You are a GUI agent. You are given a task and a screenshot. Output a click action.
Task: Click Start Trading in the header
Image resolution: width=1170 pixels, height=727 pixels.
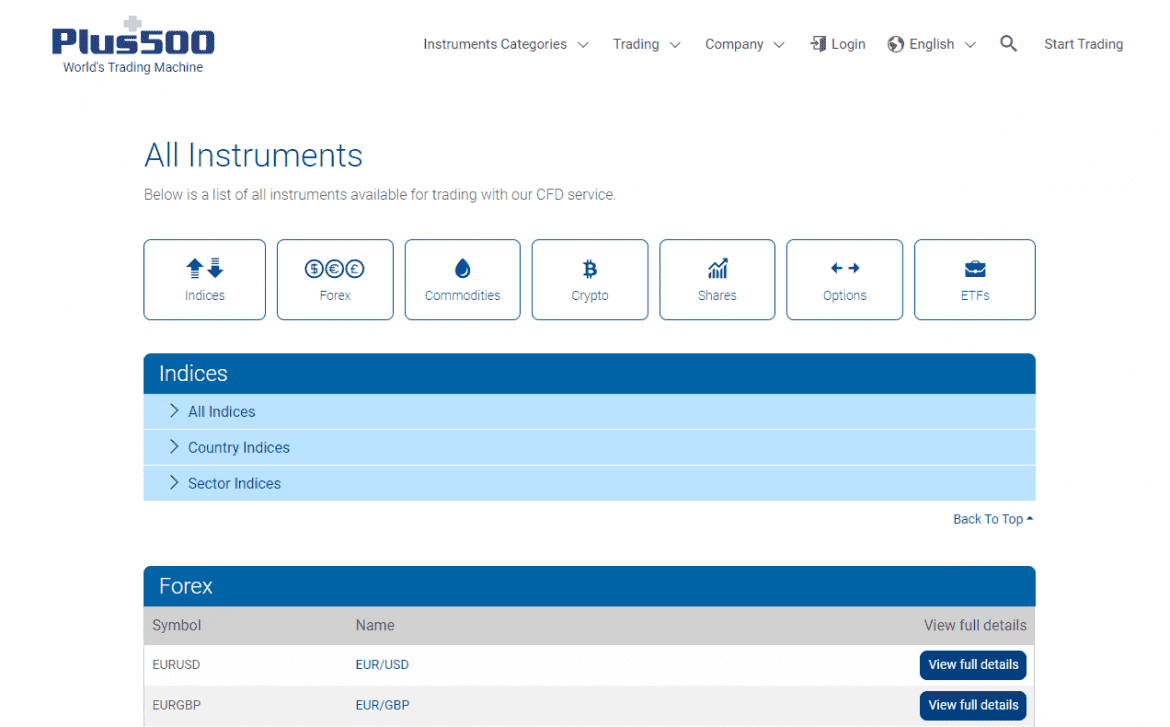coord(1083,44)
